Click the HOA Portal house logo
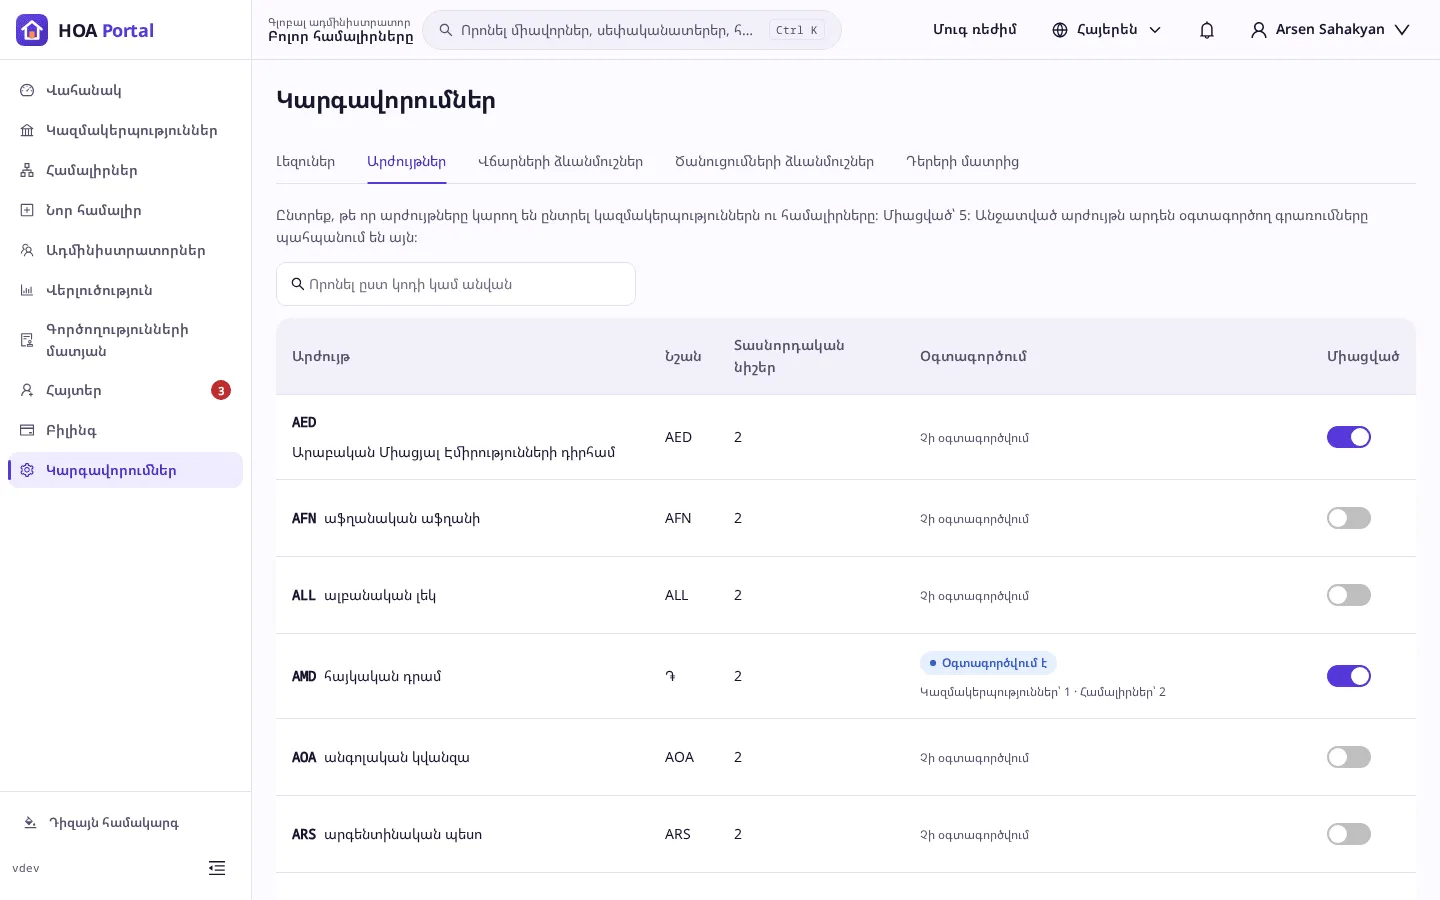The width and height of the screenshot is (1440, 900). coord(32,30)
